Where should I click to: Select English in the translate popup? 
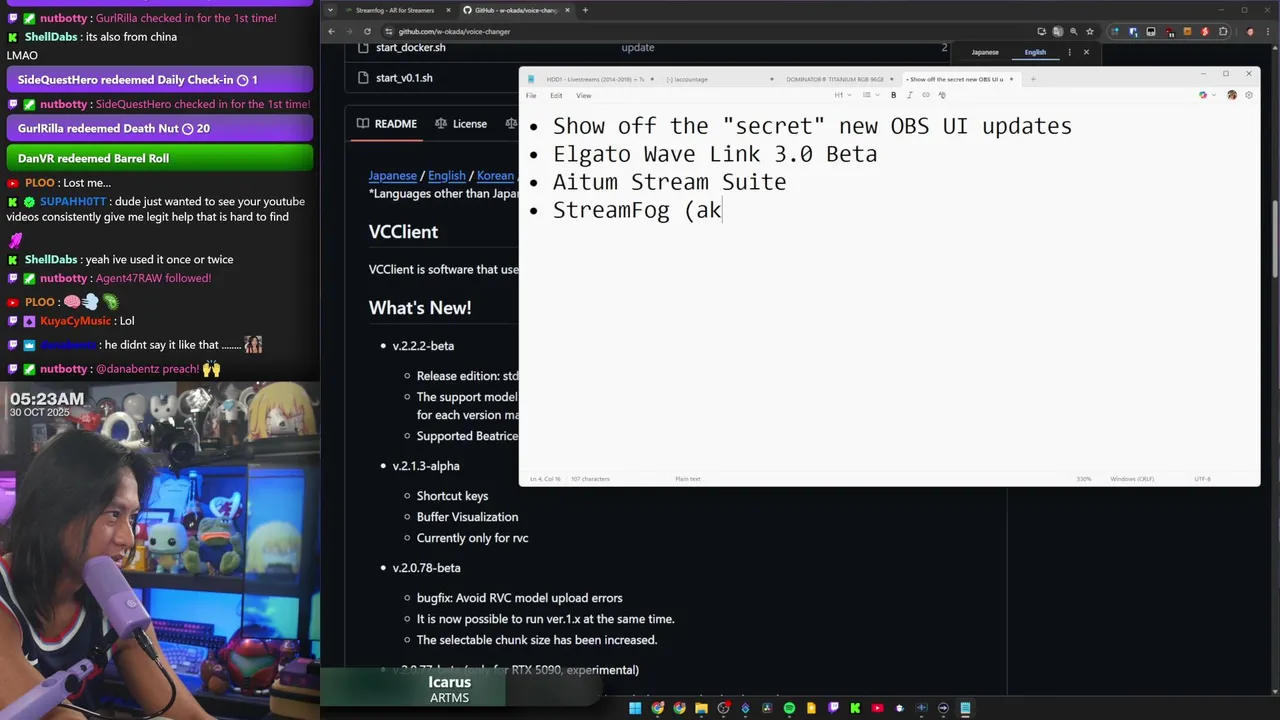click(x=1035, y=52)
